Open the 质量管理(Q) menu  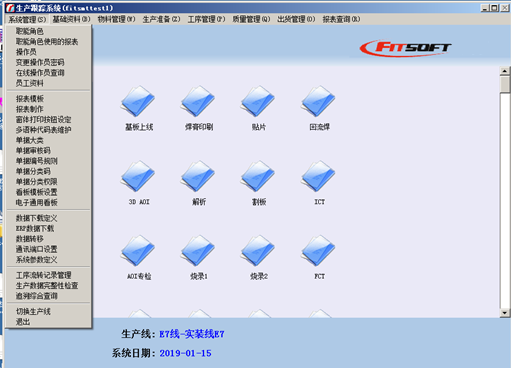(251, 19)
